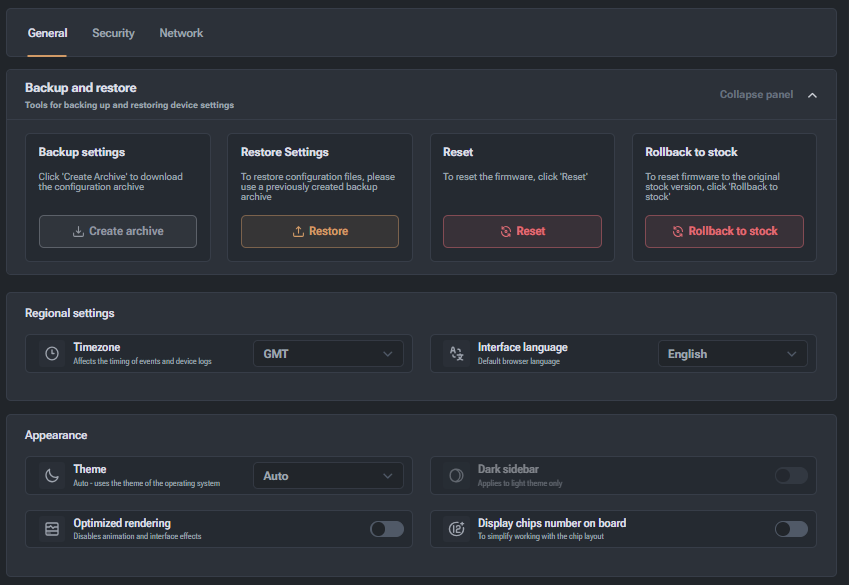This screenshot has width=849, height=585.
Task: Click the Rollback to stock button
Action: click(724, 231)
